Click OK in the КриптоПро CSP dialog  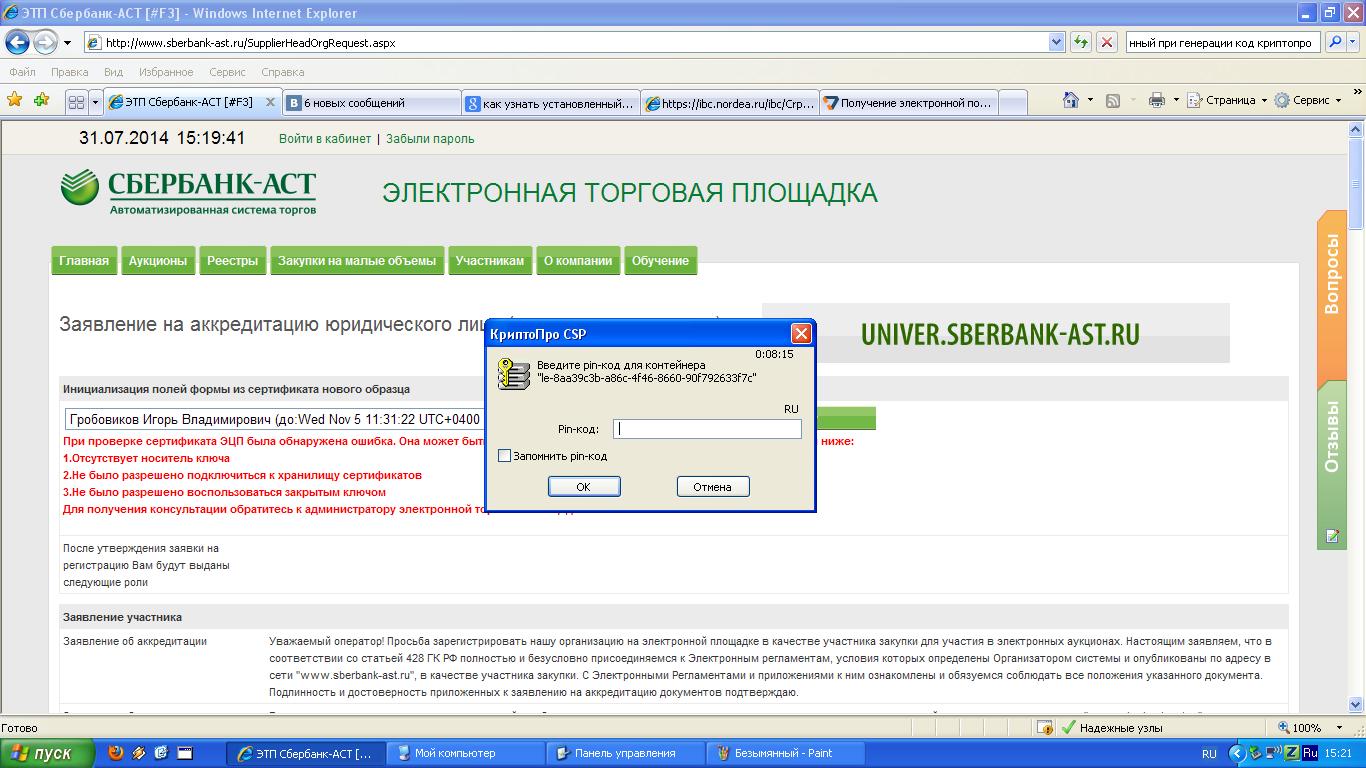584,487
